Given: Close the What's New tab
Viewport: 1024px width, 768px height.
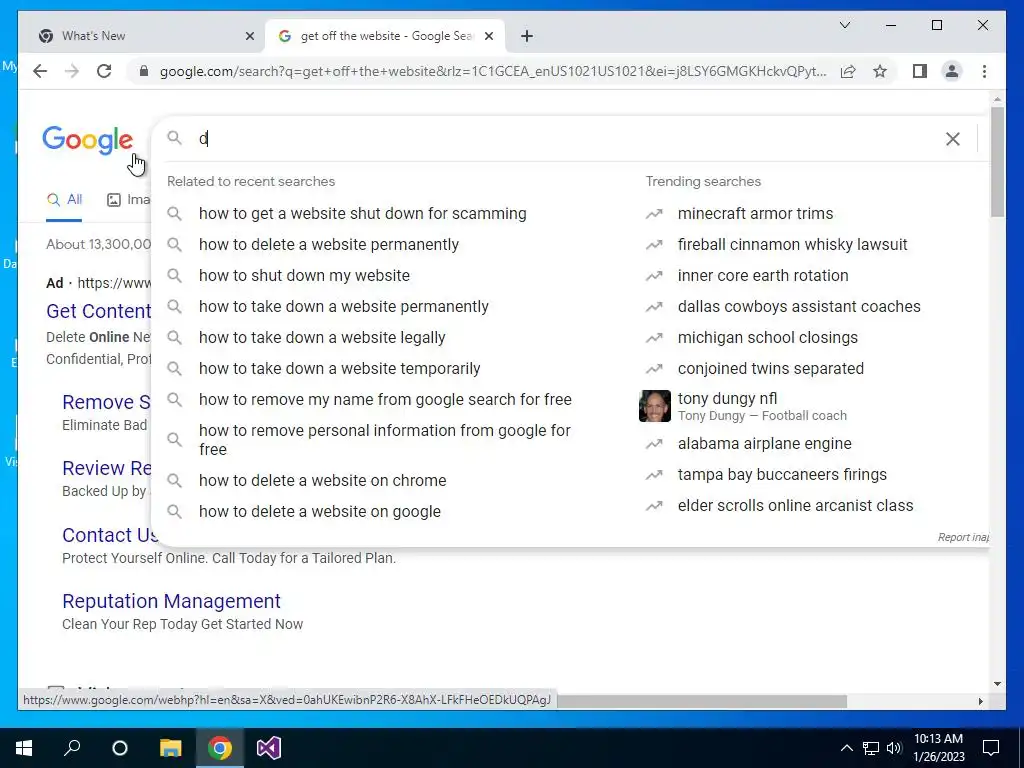Looking at the screenshot, I should [x=249, y=36].
